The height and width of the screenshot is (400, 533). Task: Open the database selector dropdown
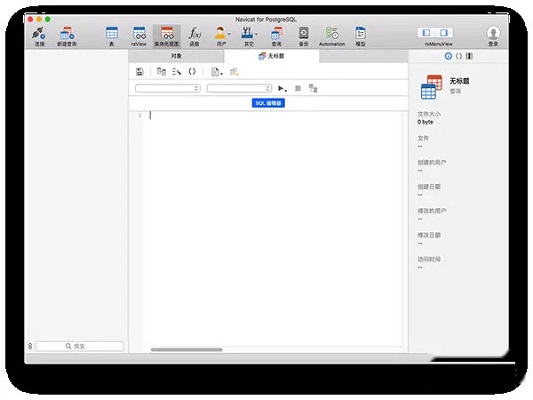click(239, 89)
